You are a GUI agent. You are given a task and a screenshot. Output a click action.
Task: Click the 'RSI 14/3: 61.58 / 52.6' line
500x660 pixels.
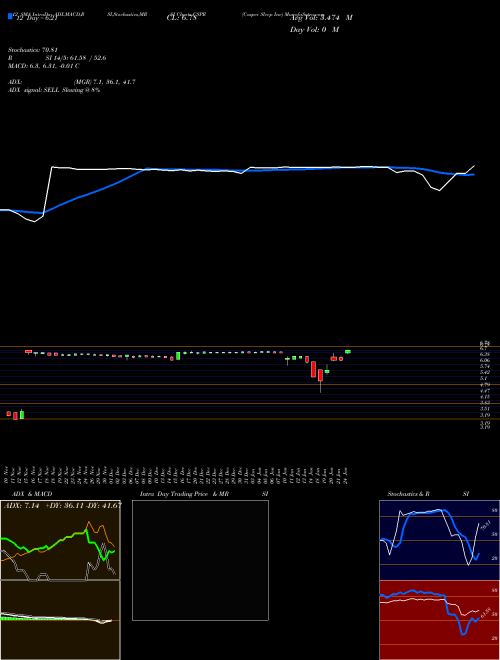57,58
